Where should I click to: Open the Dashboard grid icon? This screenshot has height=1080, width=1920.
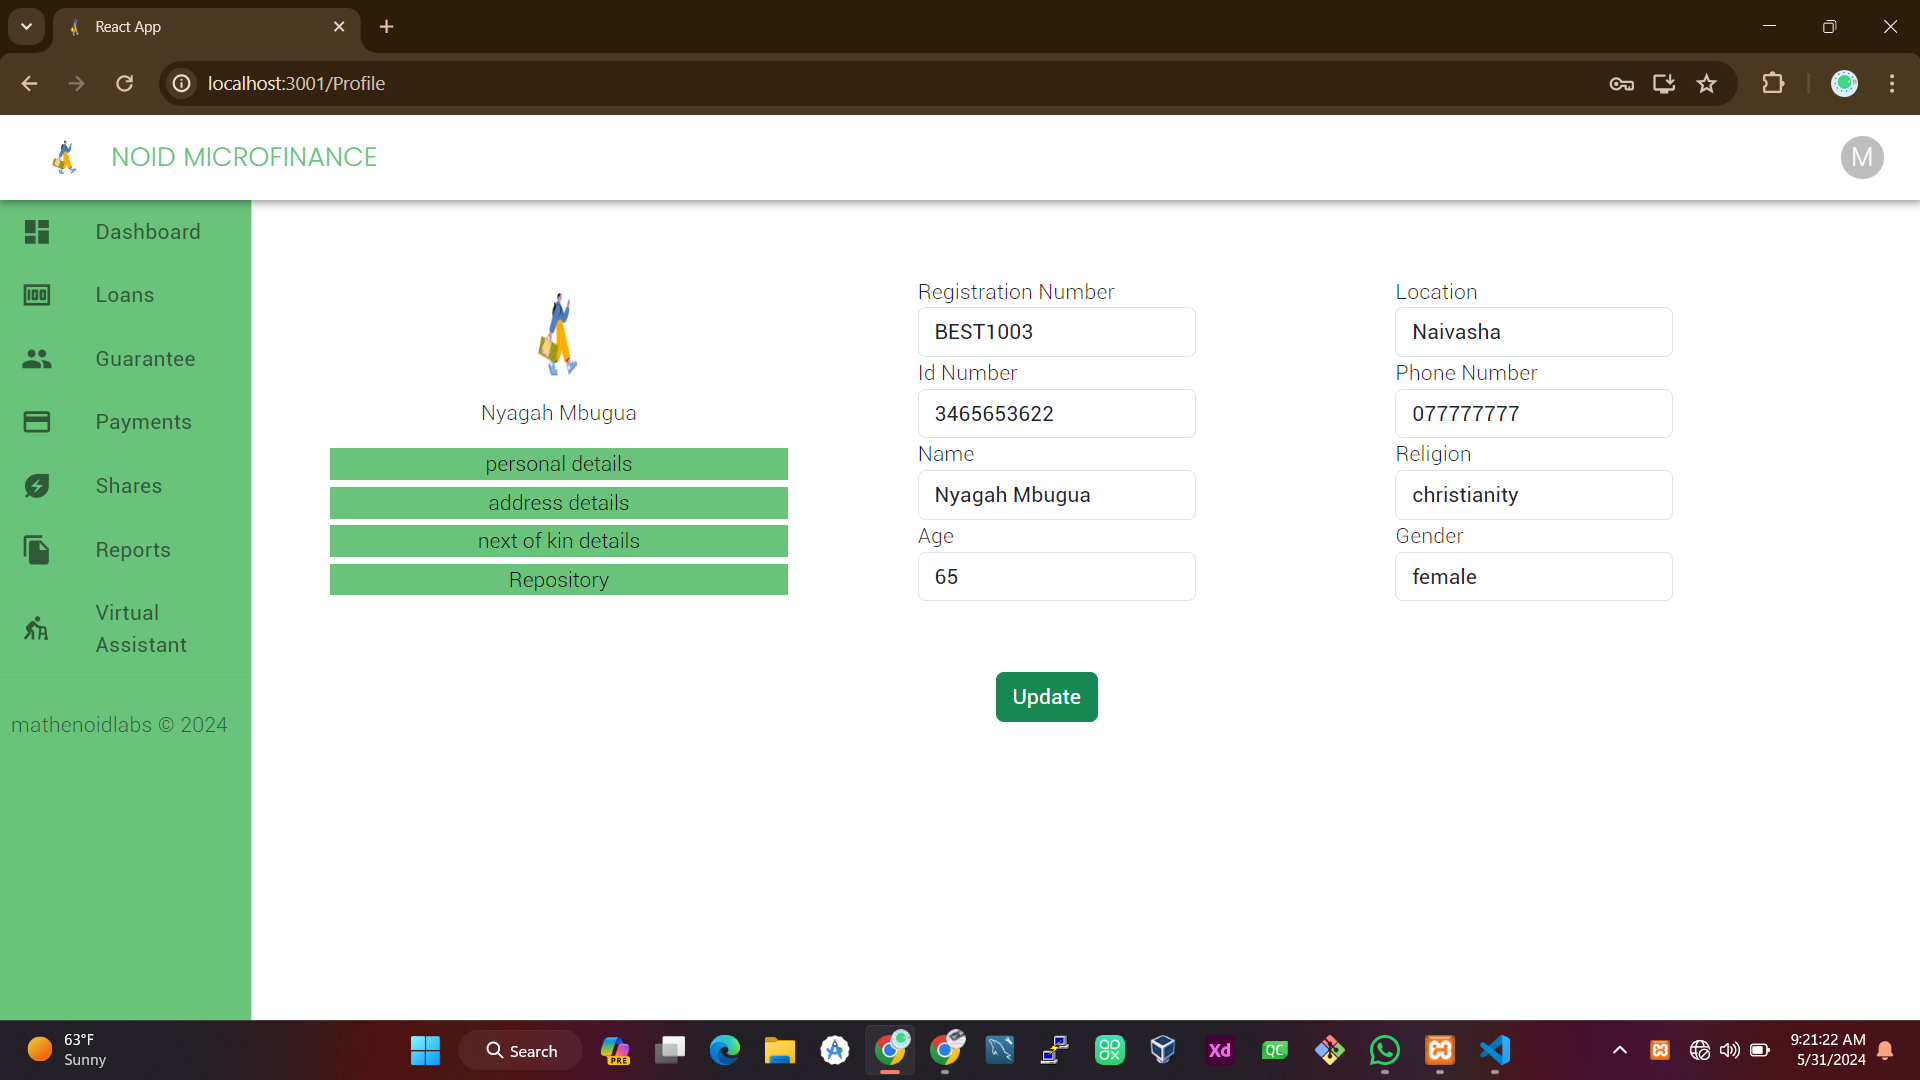point(37,232)
